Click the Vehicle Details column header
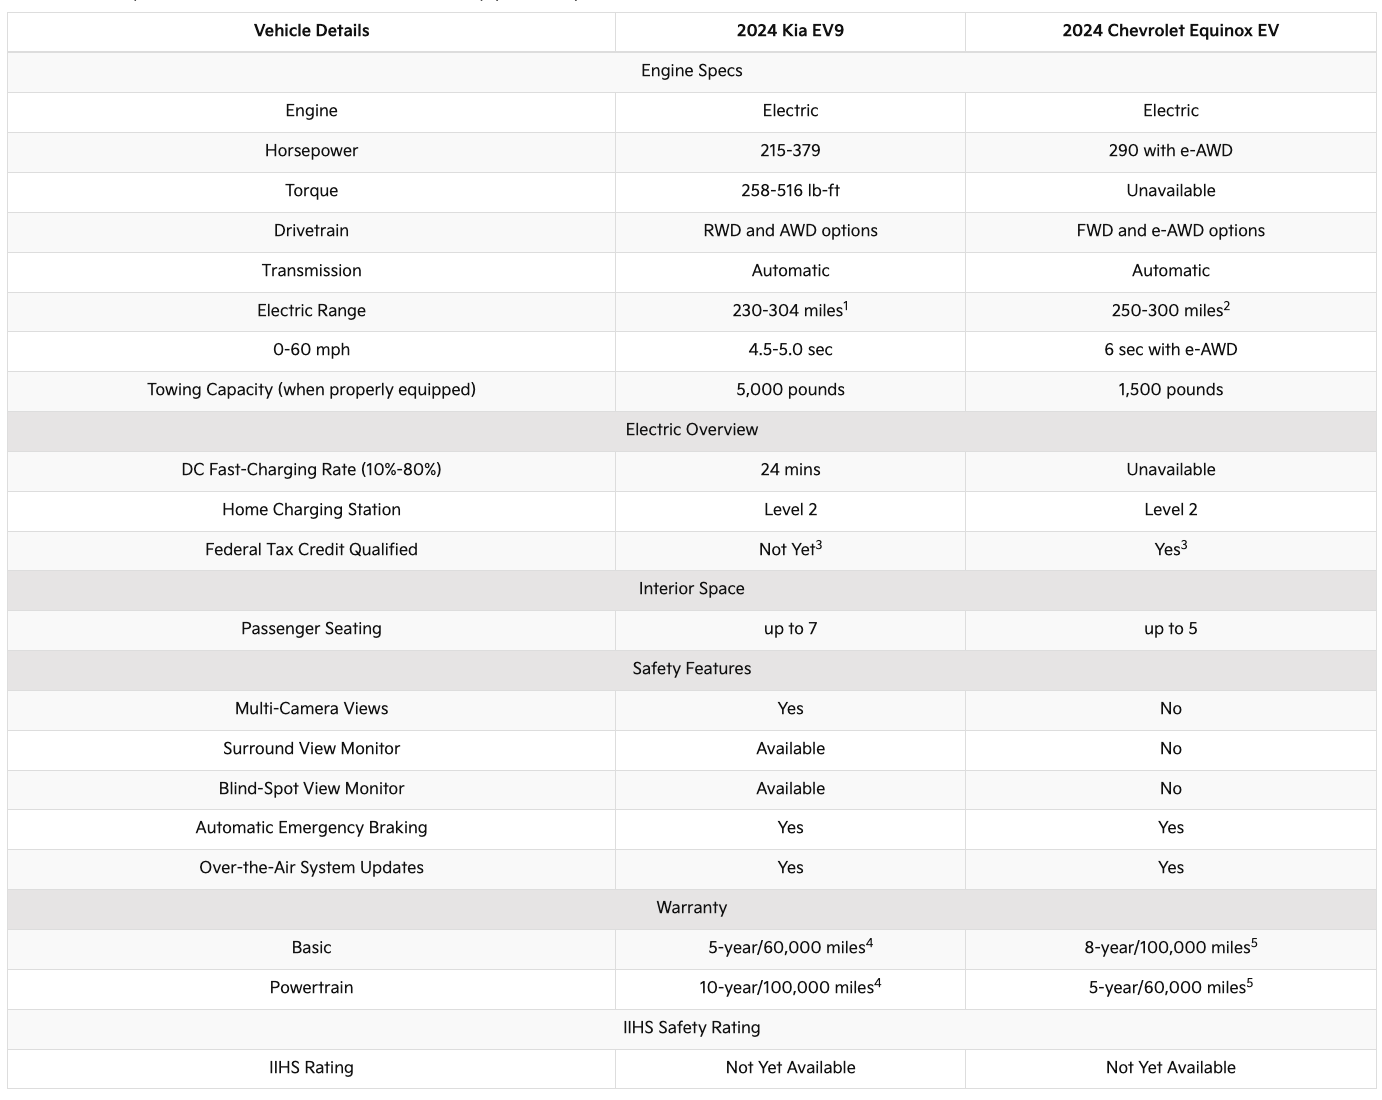The image size is (1382, 1100). 311,30
